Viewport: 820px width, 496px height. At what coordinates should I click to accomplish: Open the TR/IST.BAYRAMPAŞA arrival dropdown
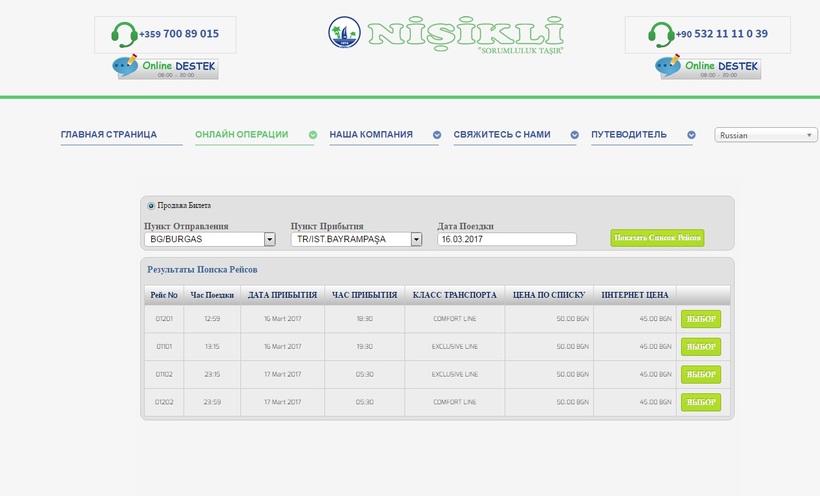click(416, 240)
